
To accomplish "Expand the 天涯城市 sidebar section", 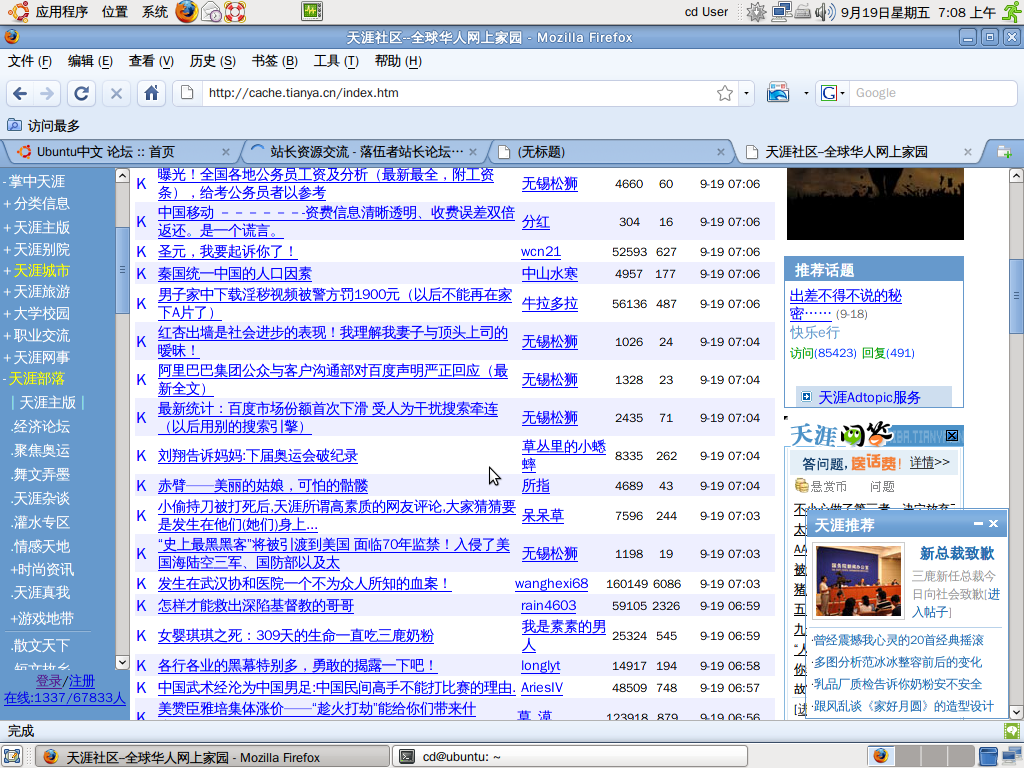I will click(7, 271).
